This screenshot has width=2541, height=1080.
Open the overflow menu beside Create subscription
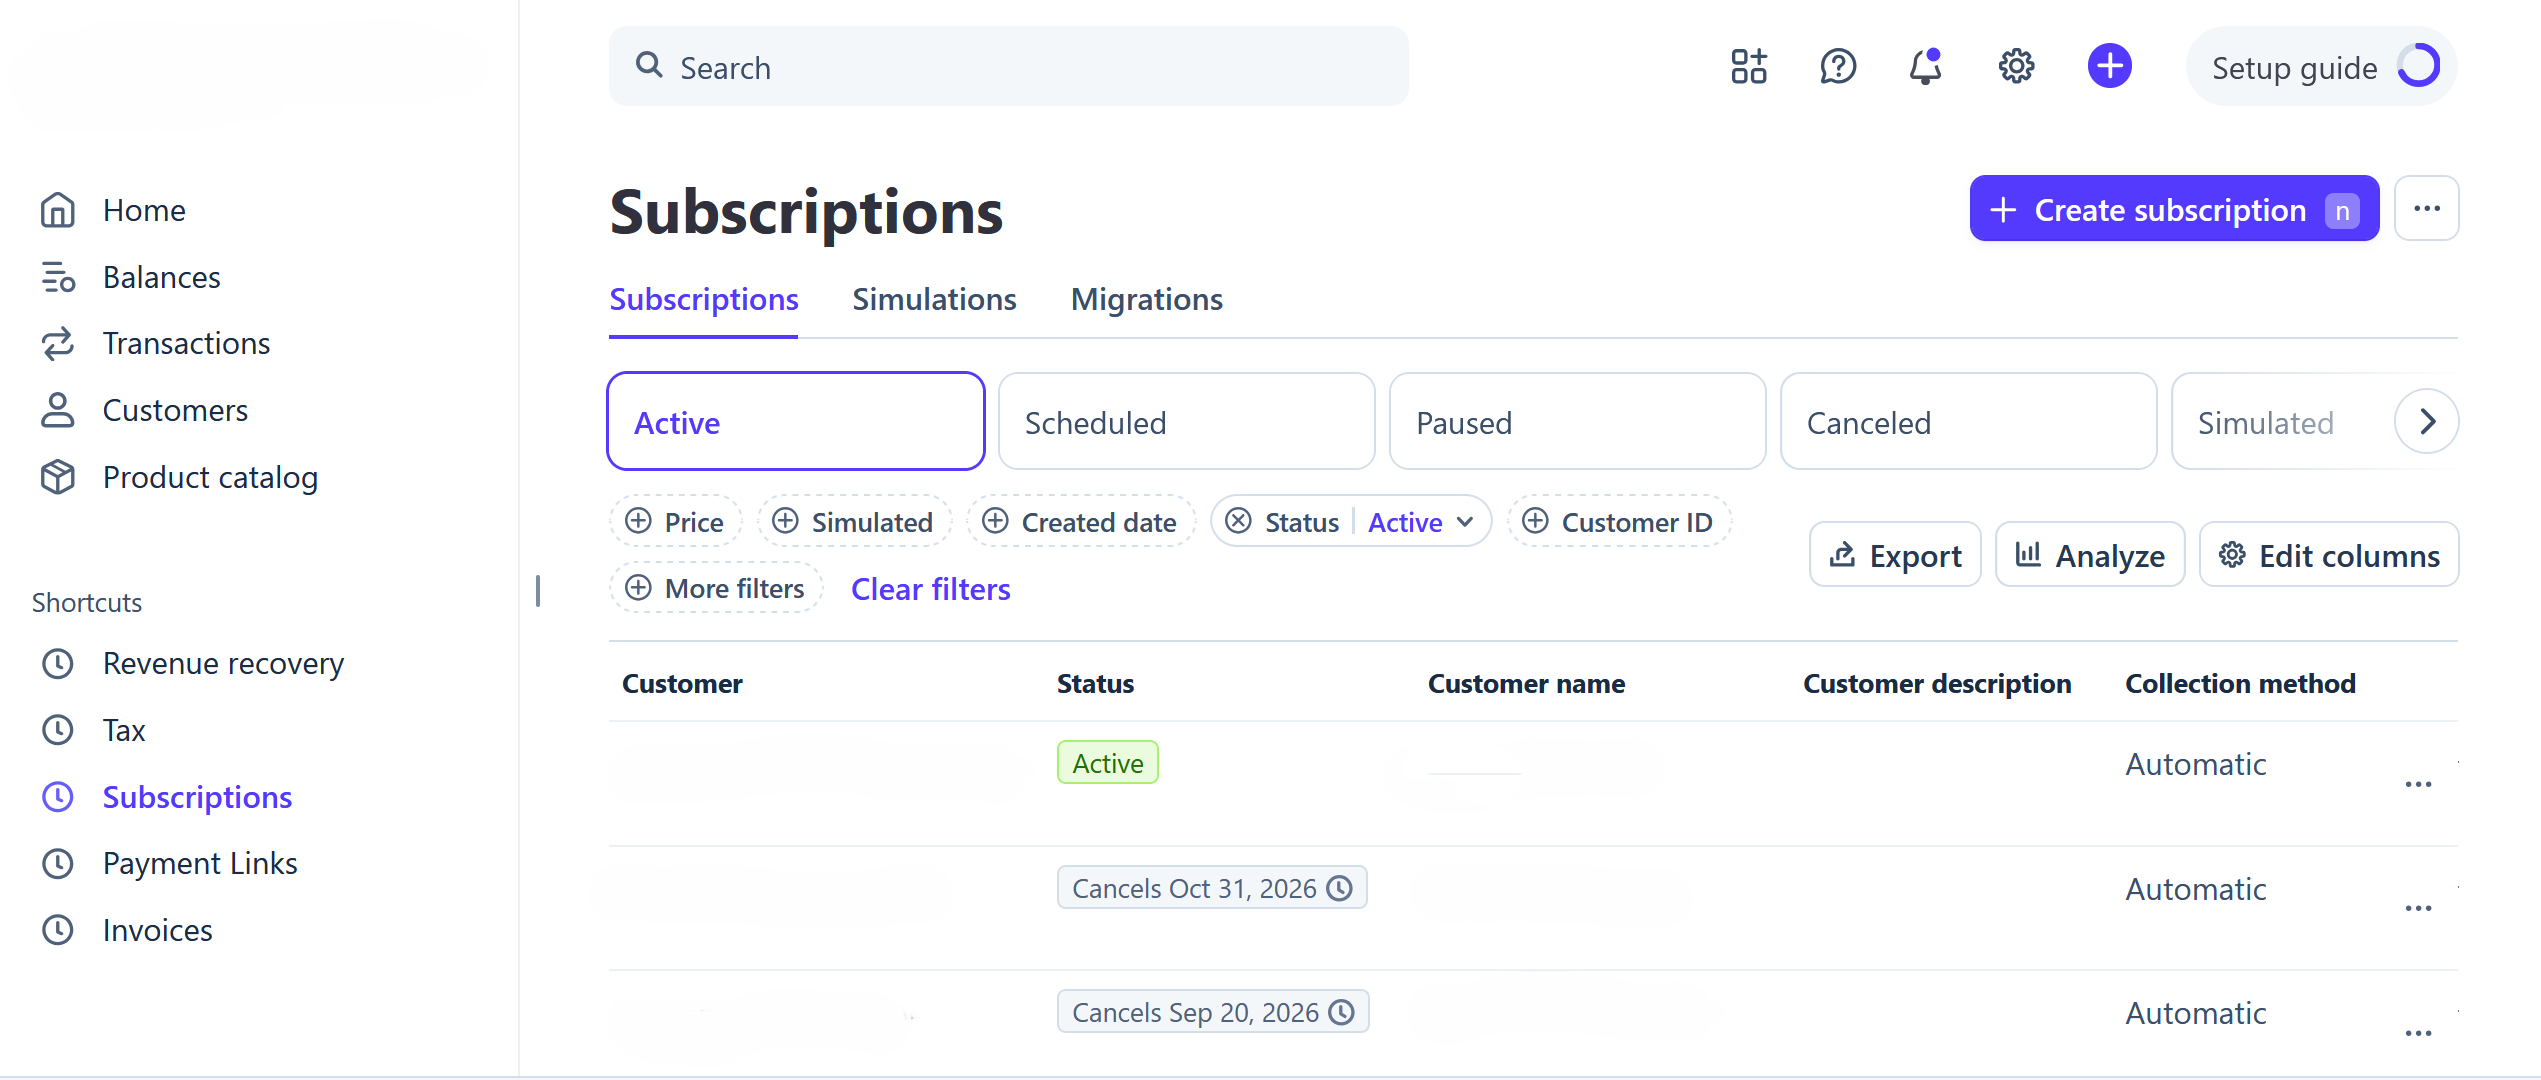(x=2427, y=209)
